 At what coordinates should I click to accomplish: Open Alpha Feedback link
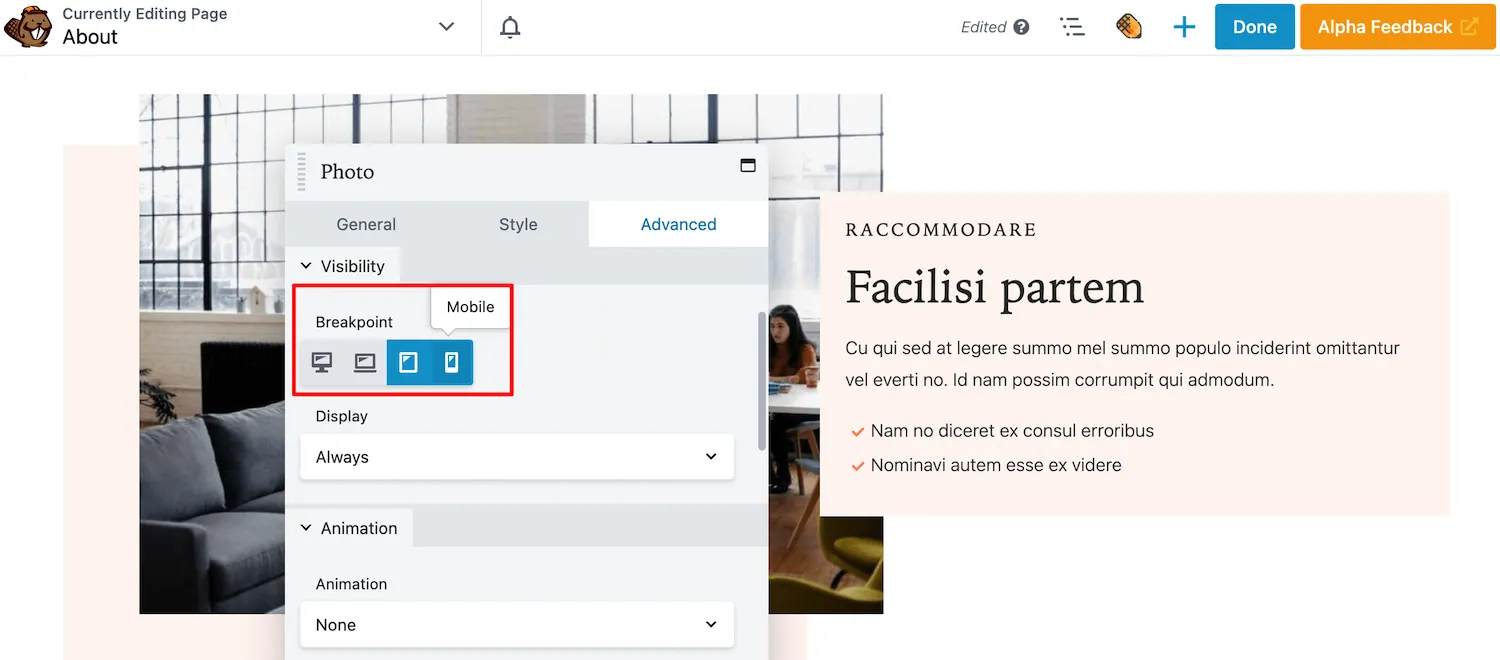tap(1398, 27)
